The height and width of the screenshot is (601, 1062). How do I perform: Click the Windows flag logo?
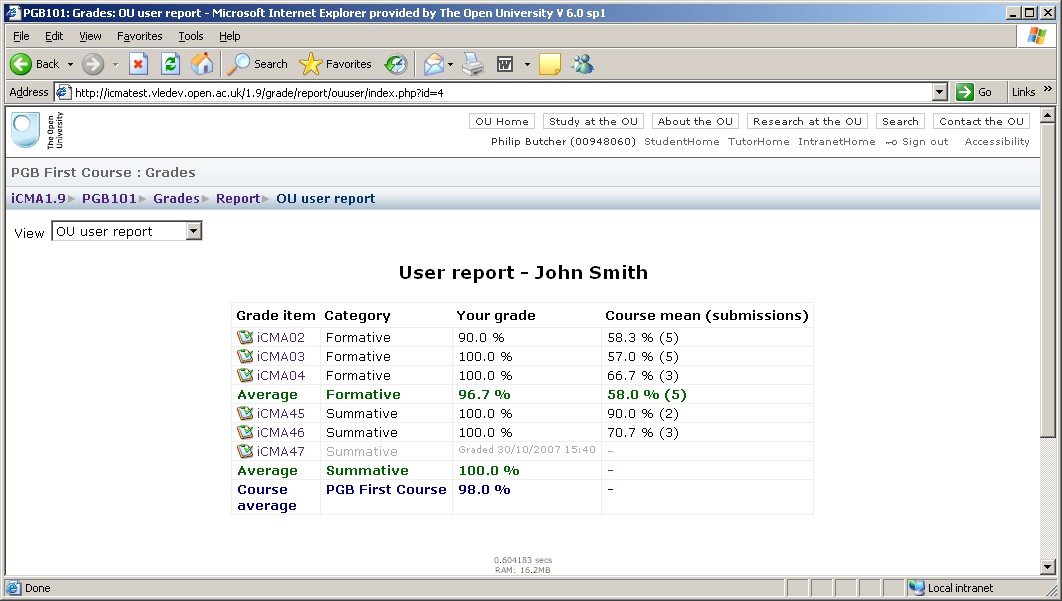pos(1036,36)
